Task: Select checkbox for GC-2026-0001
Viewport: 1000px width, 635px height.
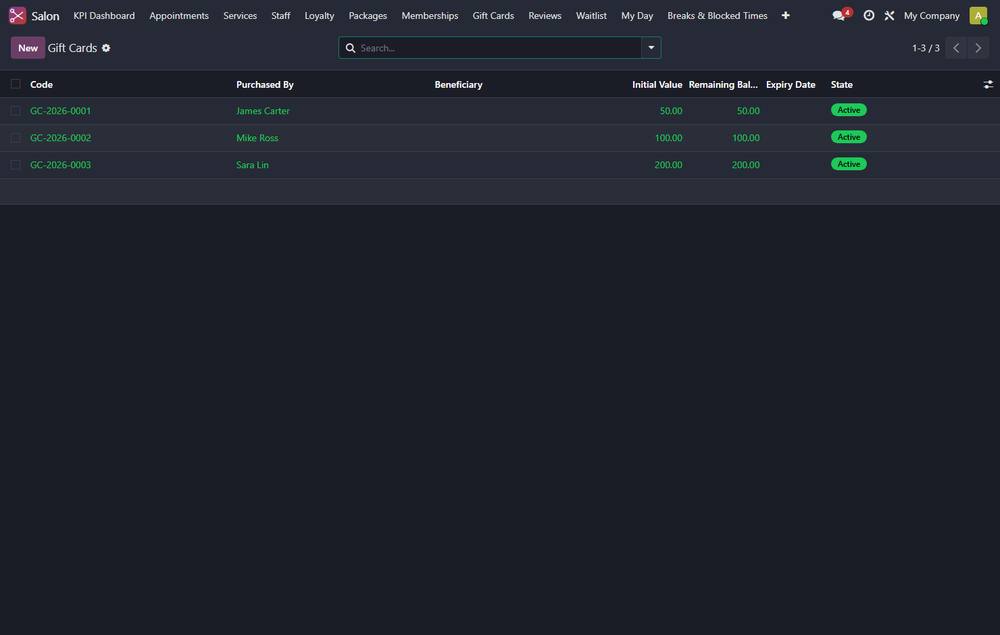Action: point(15,111)
